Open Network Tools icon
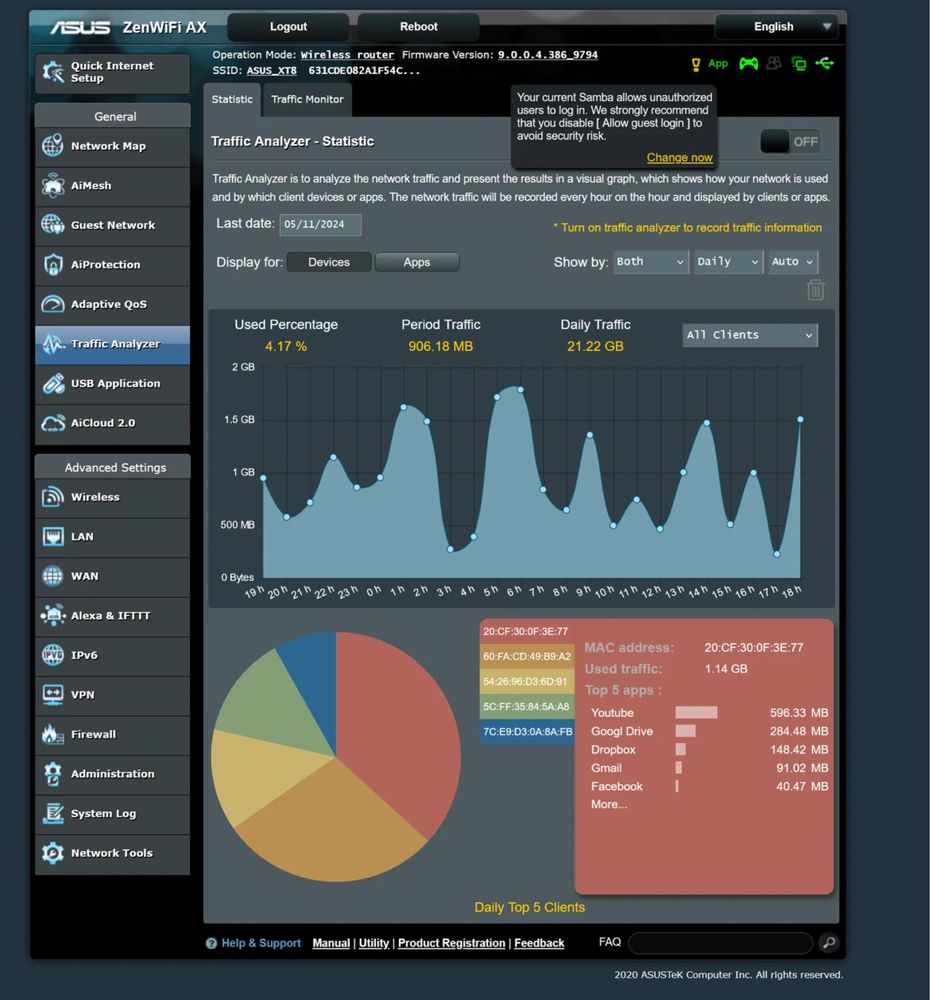930x1000 pixels. click(53, 853)
